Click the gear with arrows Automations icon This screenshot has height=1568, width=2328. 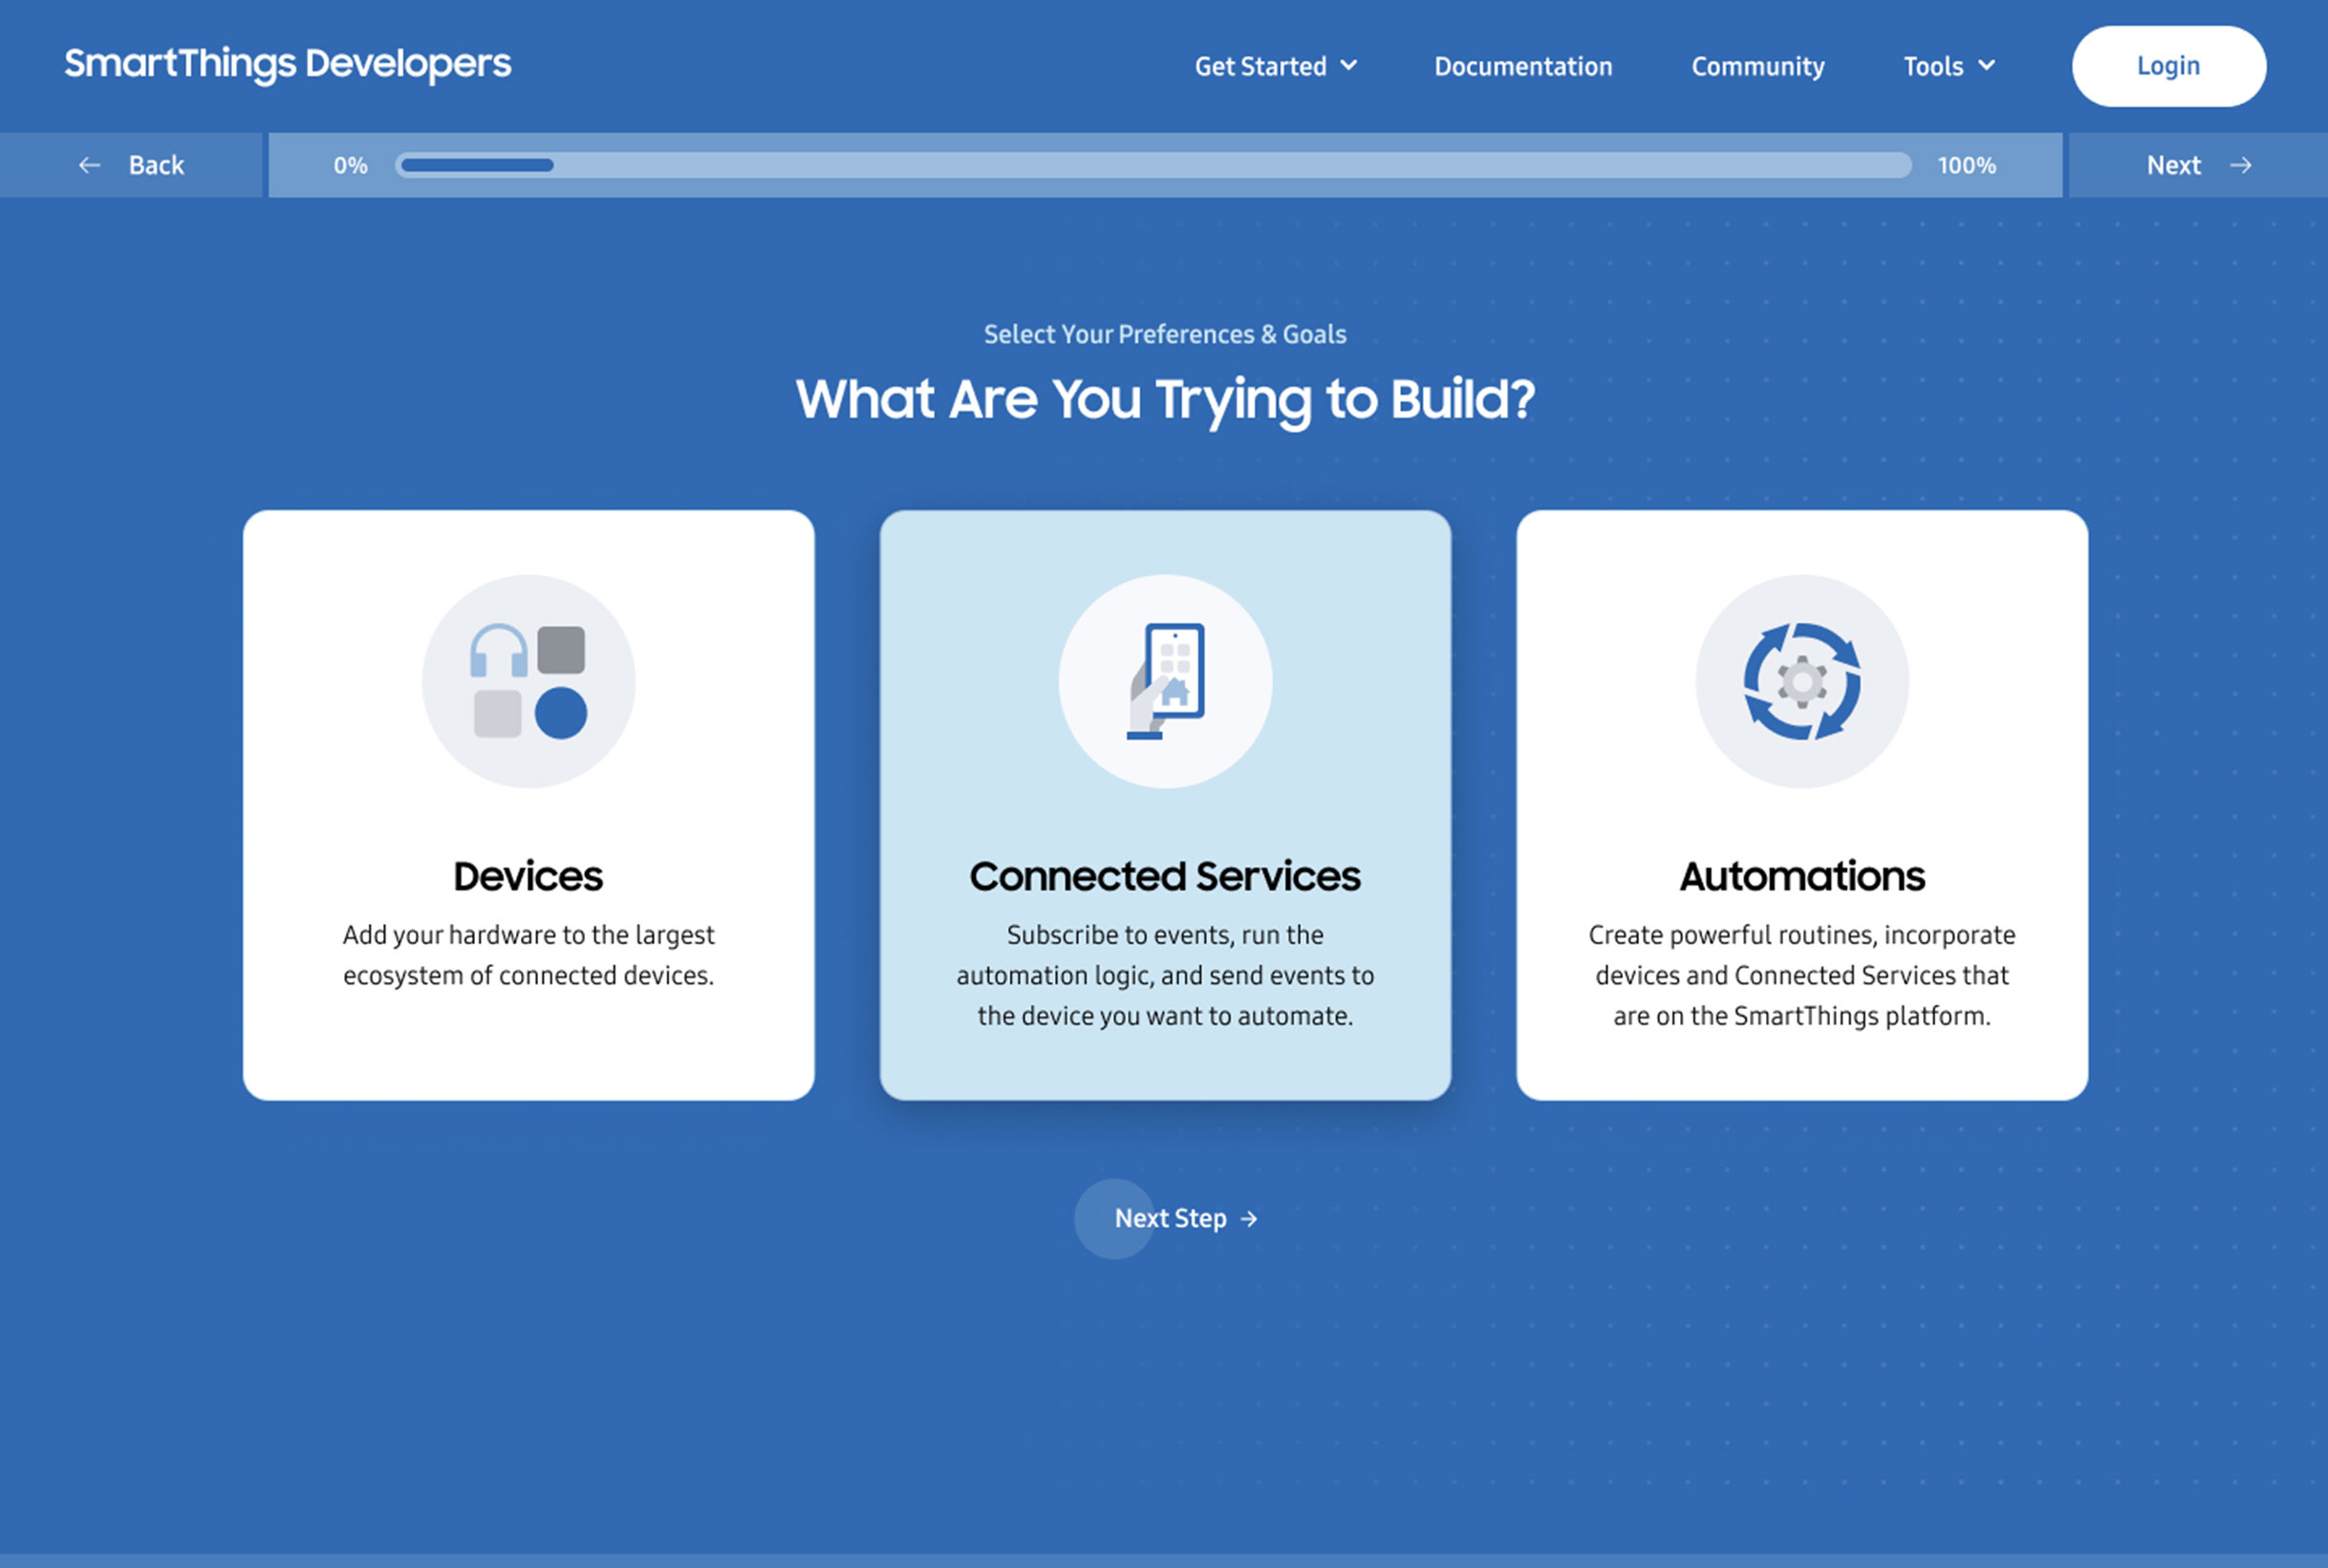tap(1801, 682)
